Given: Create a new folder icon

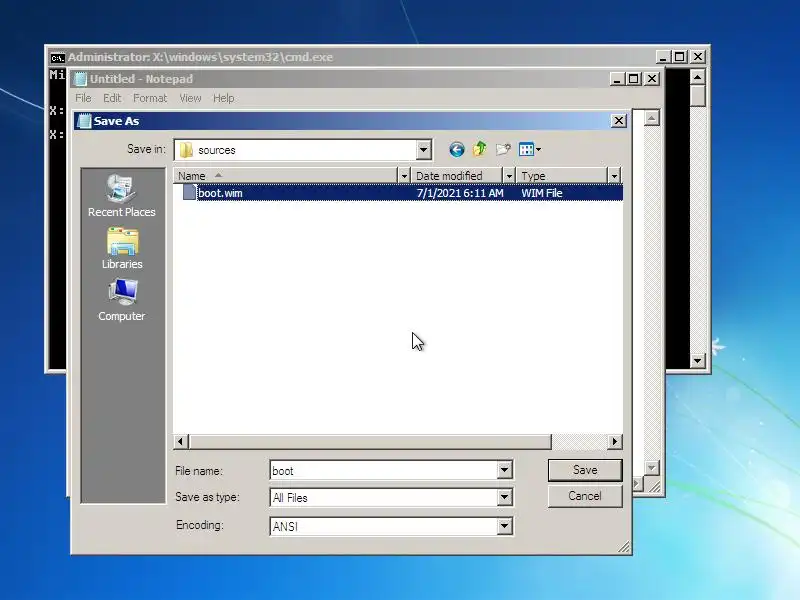Looking at the screenshot, I should (x=503, y=149).
